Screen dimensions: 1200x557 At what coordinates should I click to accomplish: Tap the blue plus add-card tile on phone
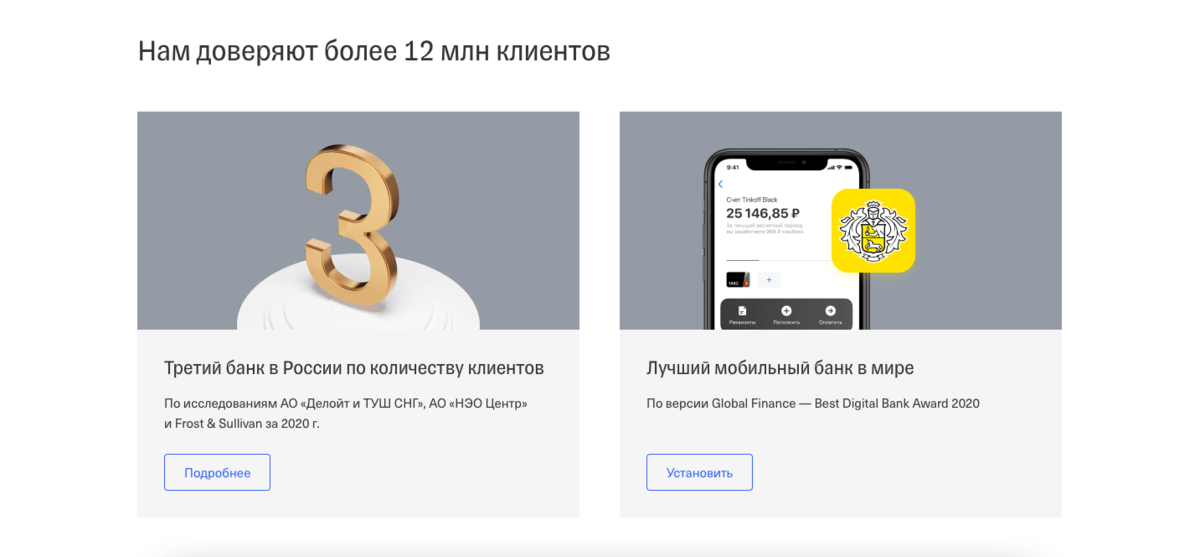(x=769, y=280)
